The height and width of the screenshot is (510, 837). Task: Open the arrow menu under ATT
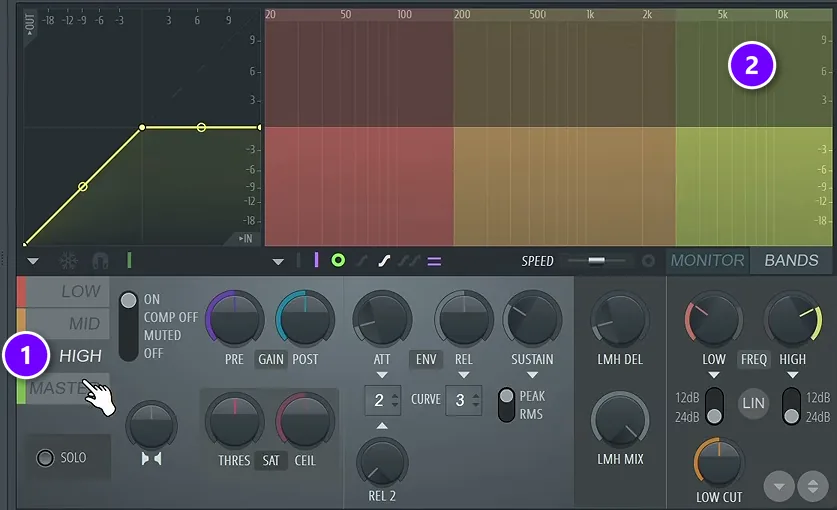pos(382,375)
